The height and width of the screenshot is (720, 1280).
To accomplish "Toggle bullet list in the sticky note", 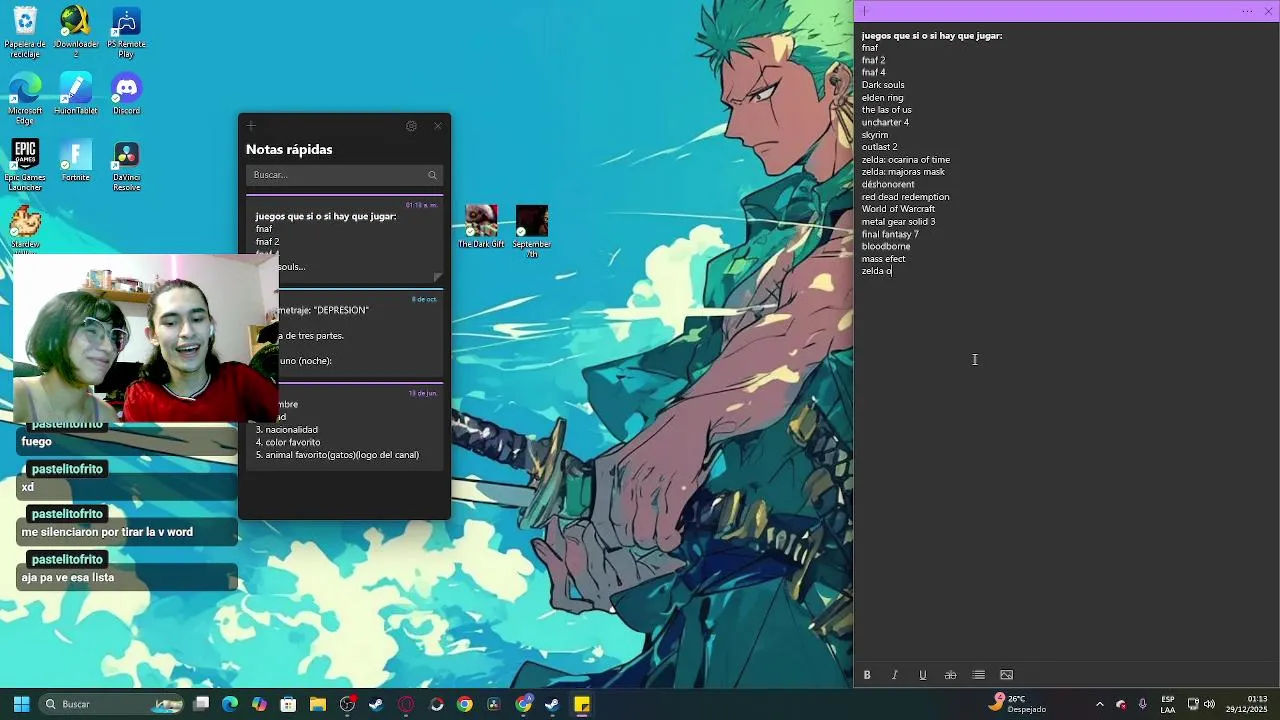I will 979,675.
